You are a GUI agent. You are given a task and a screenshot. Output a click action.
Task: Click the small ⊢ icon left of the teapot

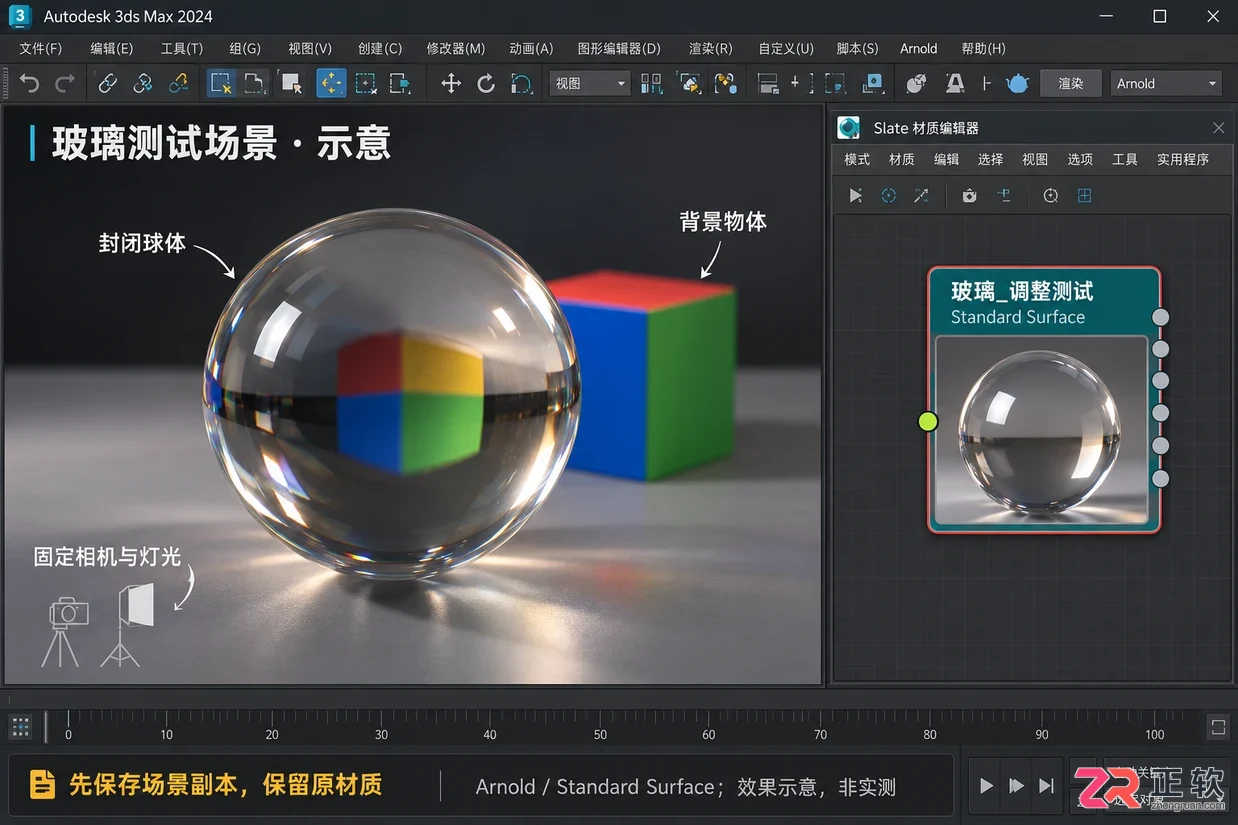coord(987,84)
